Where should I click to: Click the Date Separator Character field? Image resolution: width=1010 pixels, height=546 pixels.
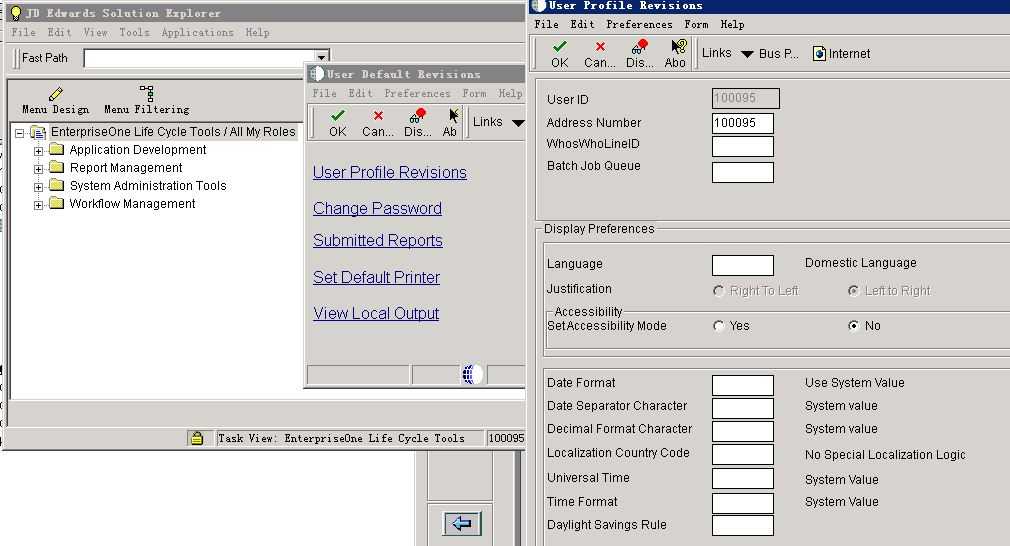tap(743, 408)
